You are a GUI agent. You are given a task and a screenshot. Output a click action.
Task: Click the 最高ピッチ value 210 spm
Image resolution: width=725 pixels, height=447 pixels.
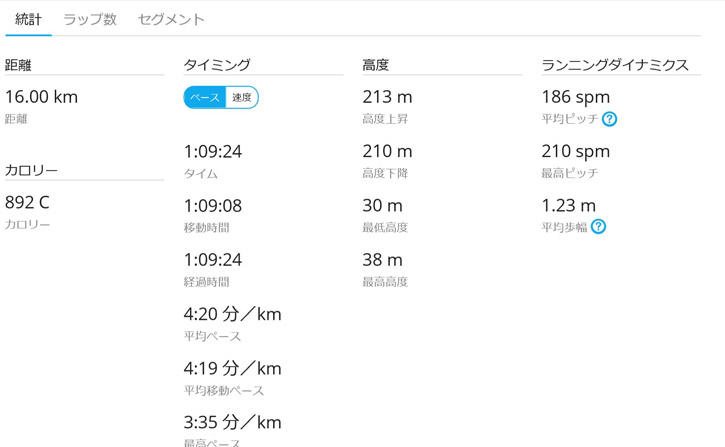pos(575,152)
